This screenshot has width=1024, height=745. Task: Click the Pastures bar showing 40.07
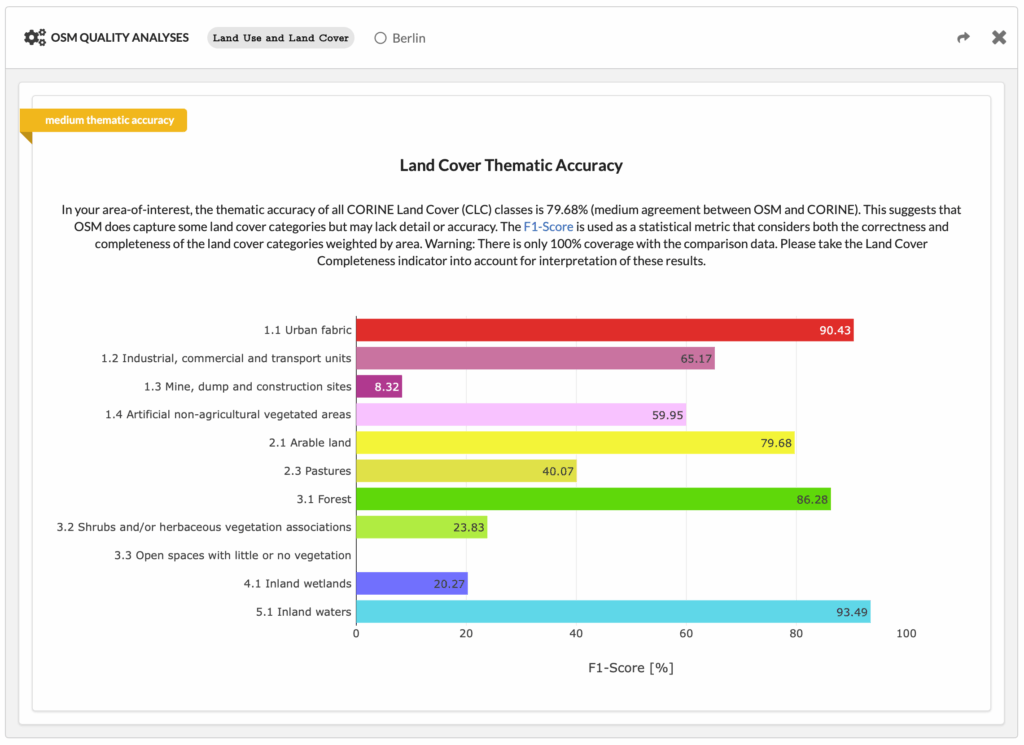click(x=466, y=470)
